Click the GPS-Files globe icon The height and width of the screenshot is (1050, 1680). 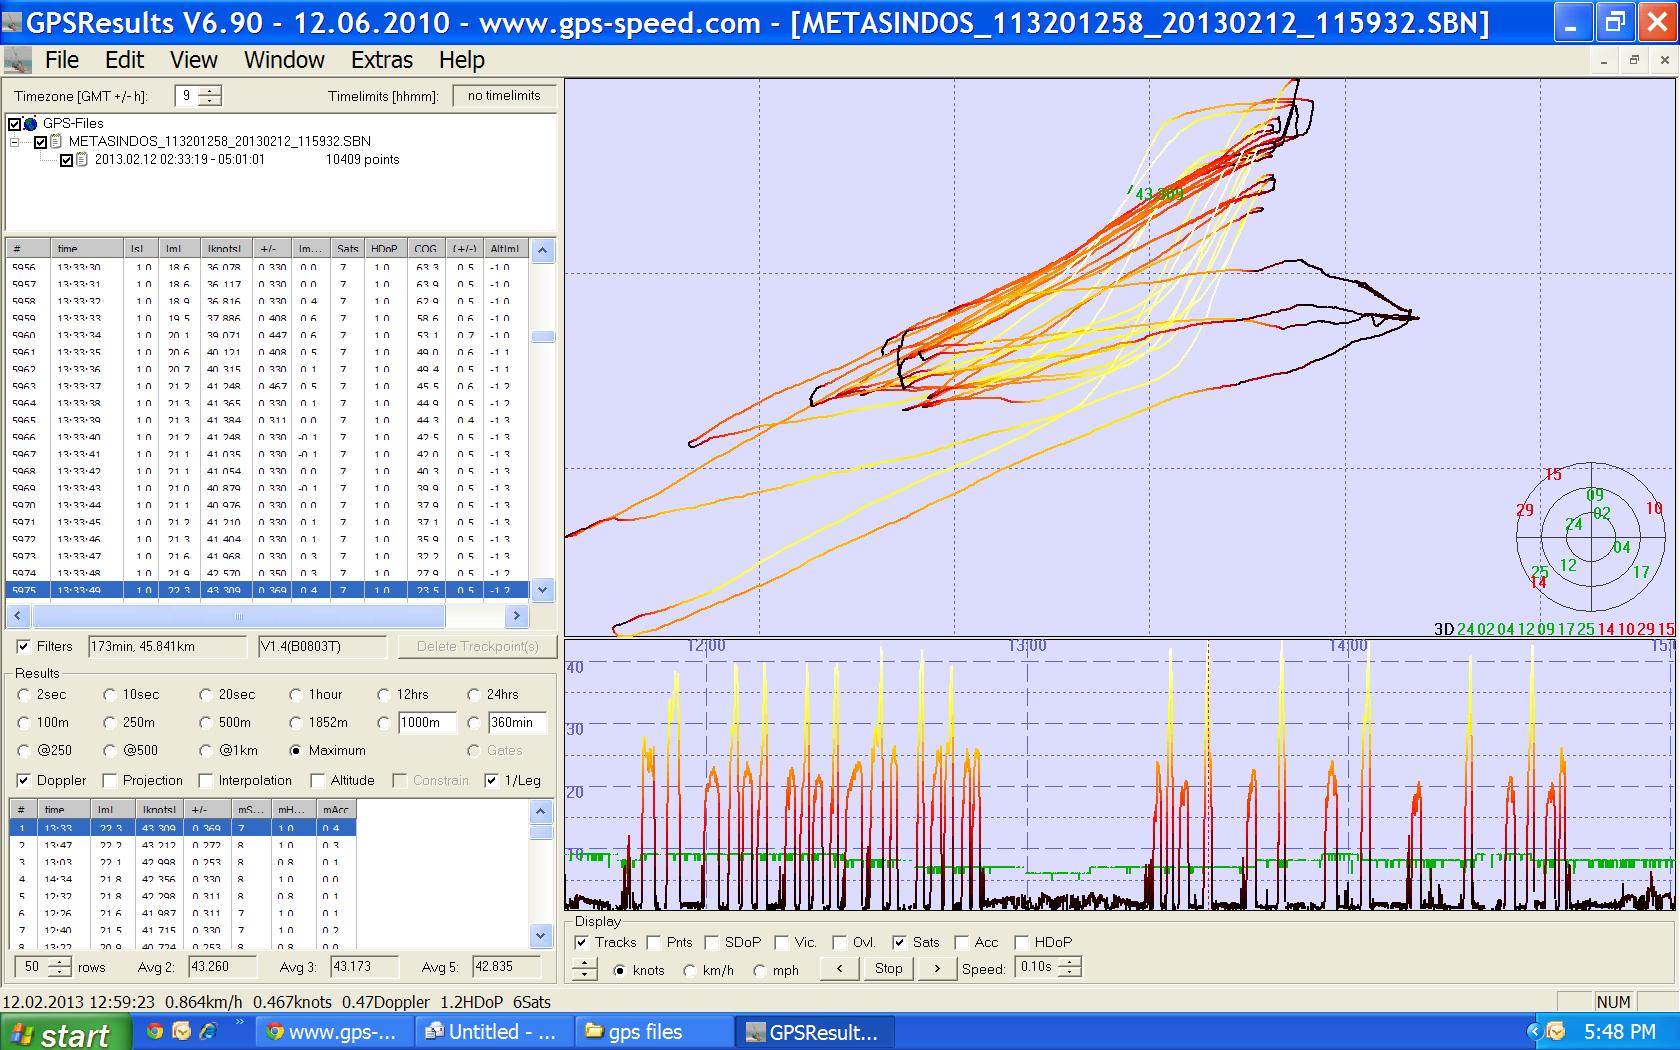31,124
